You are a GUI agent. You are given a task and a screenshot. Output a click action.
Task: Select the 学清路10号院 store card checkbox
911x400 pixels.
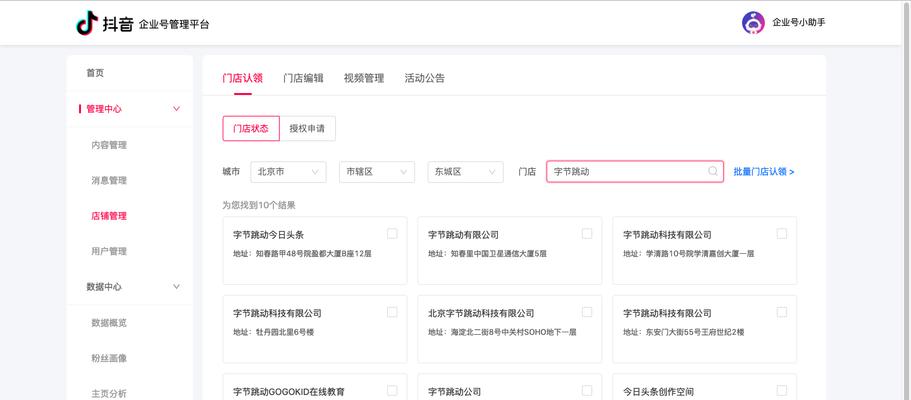[x=781, y=234]
